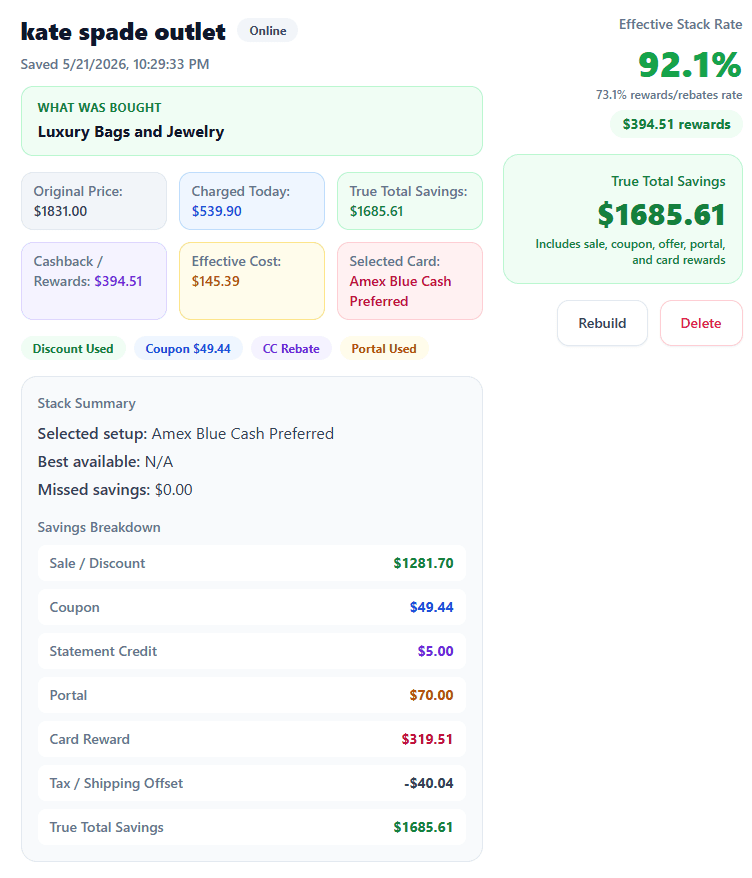752x878 pixels.
Task: Click Luxury Bags and Jewelry text
Action: point(131,132)
